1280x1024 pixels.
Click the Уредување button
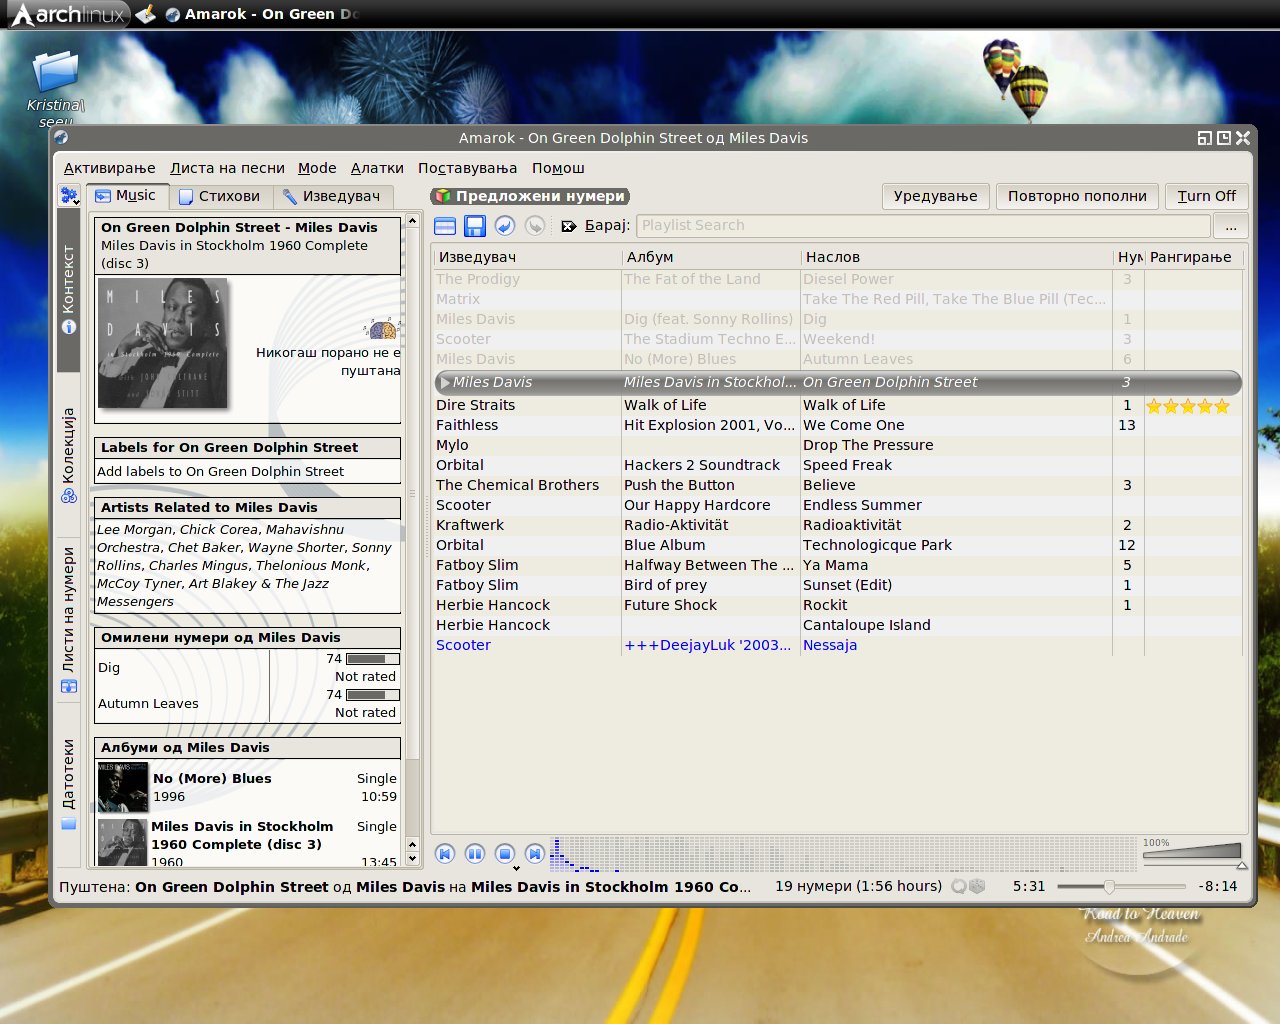936,196
